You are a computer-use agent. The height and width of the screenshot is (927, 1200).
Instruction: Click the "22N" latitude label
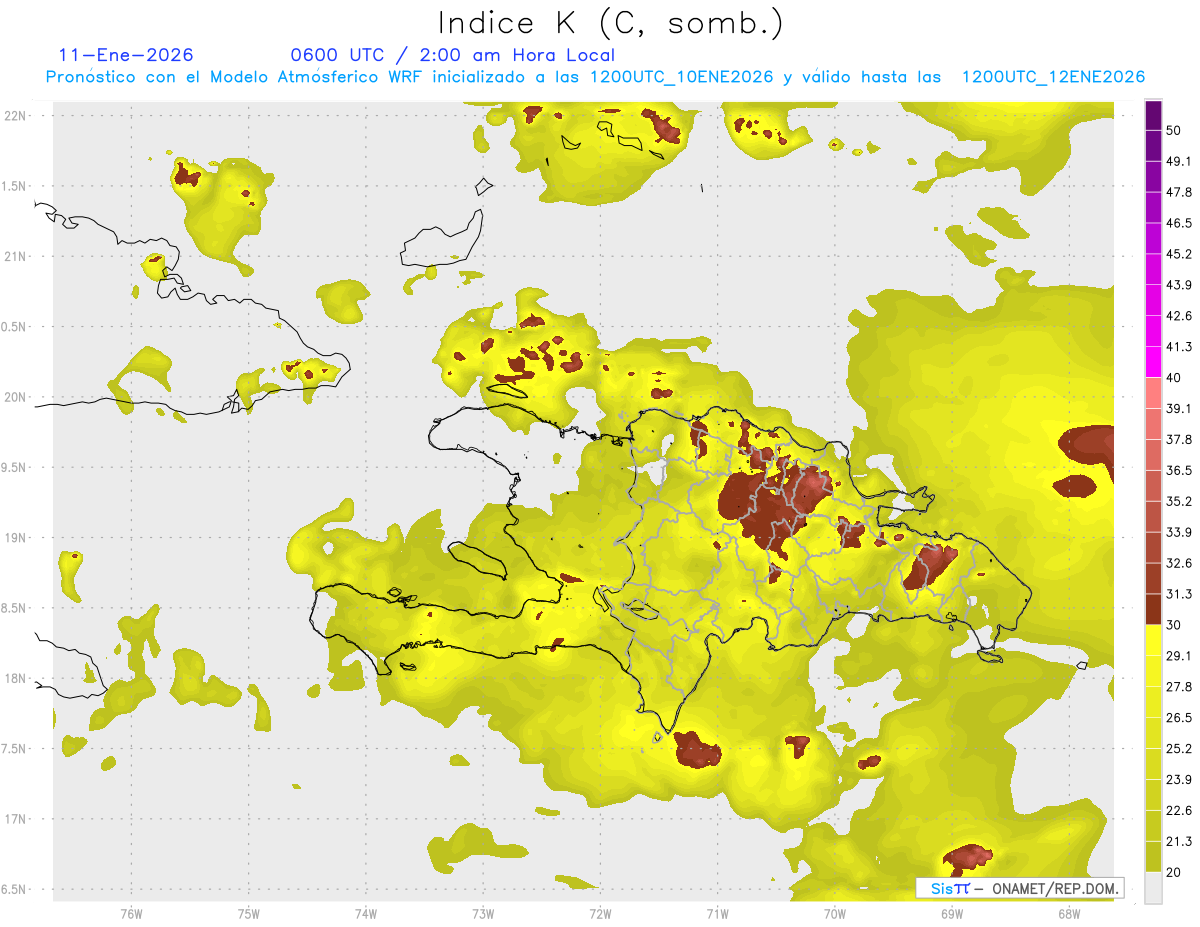point(17,116)
